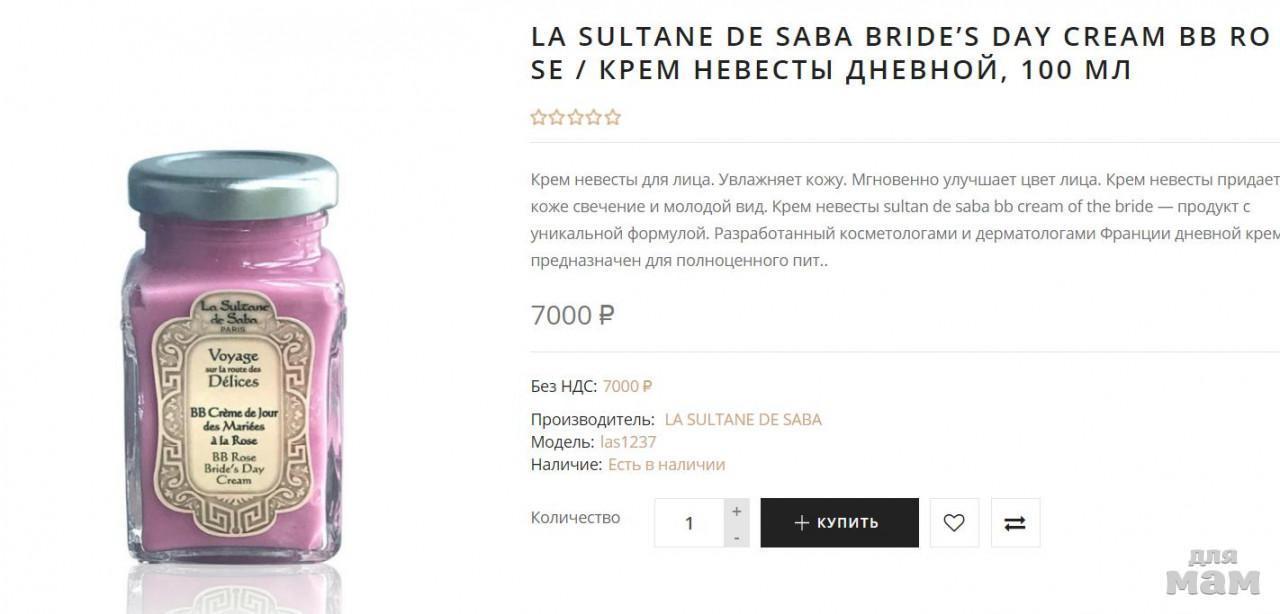Click the Без НДС price value

[627, 386]
